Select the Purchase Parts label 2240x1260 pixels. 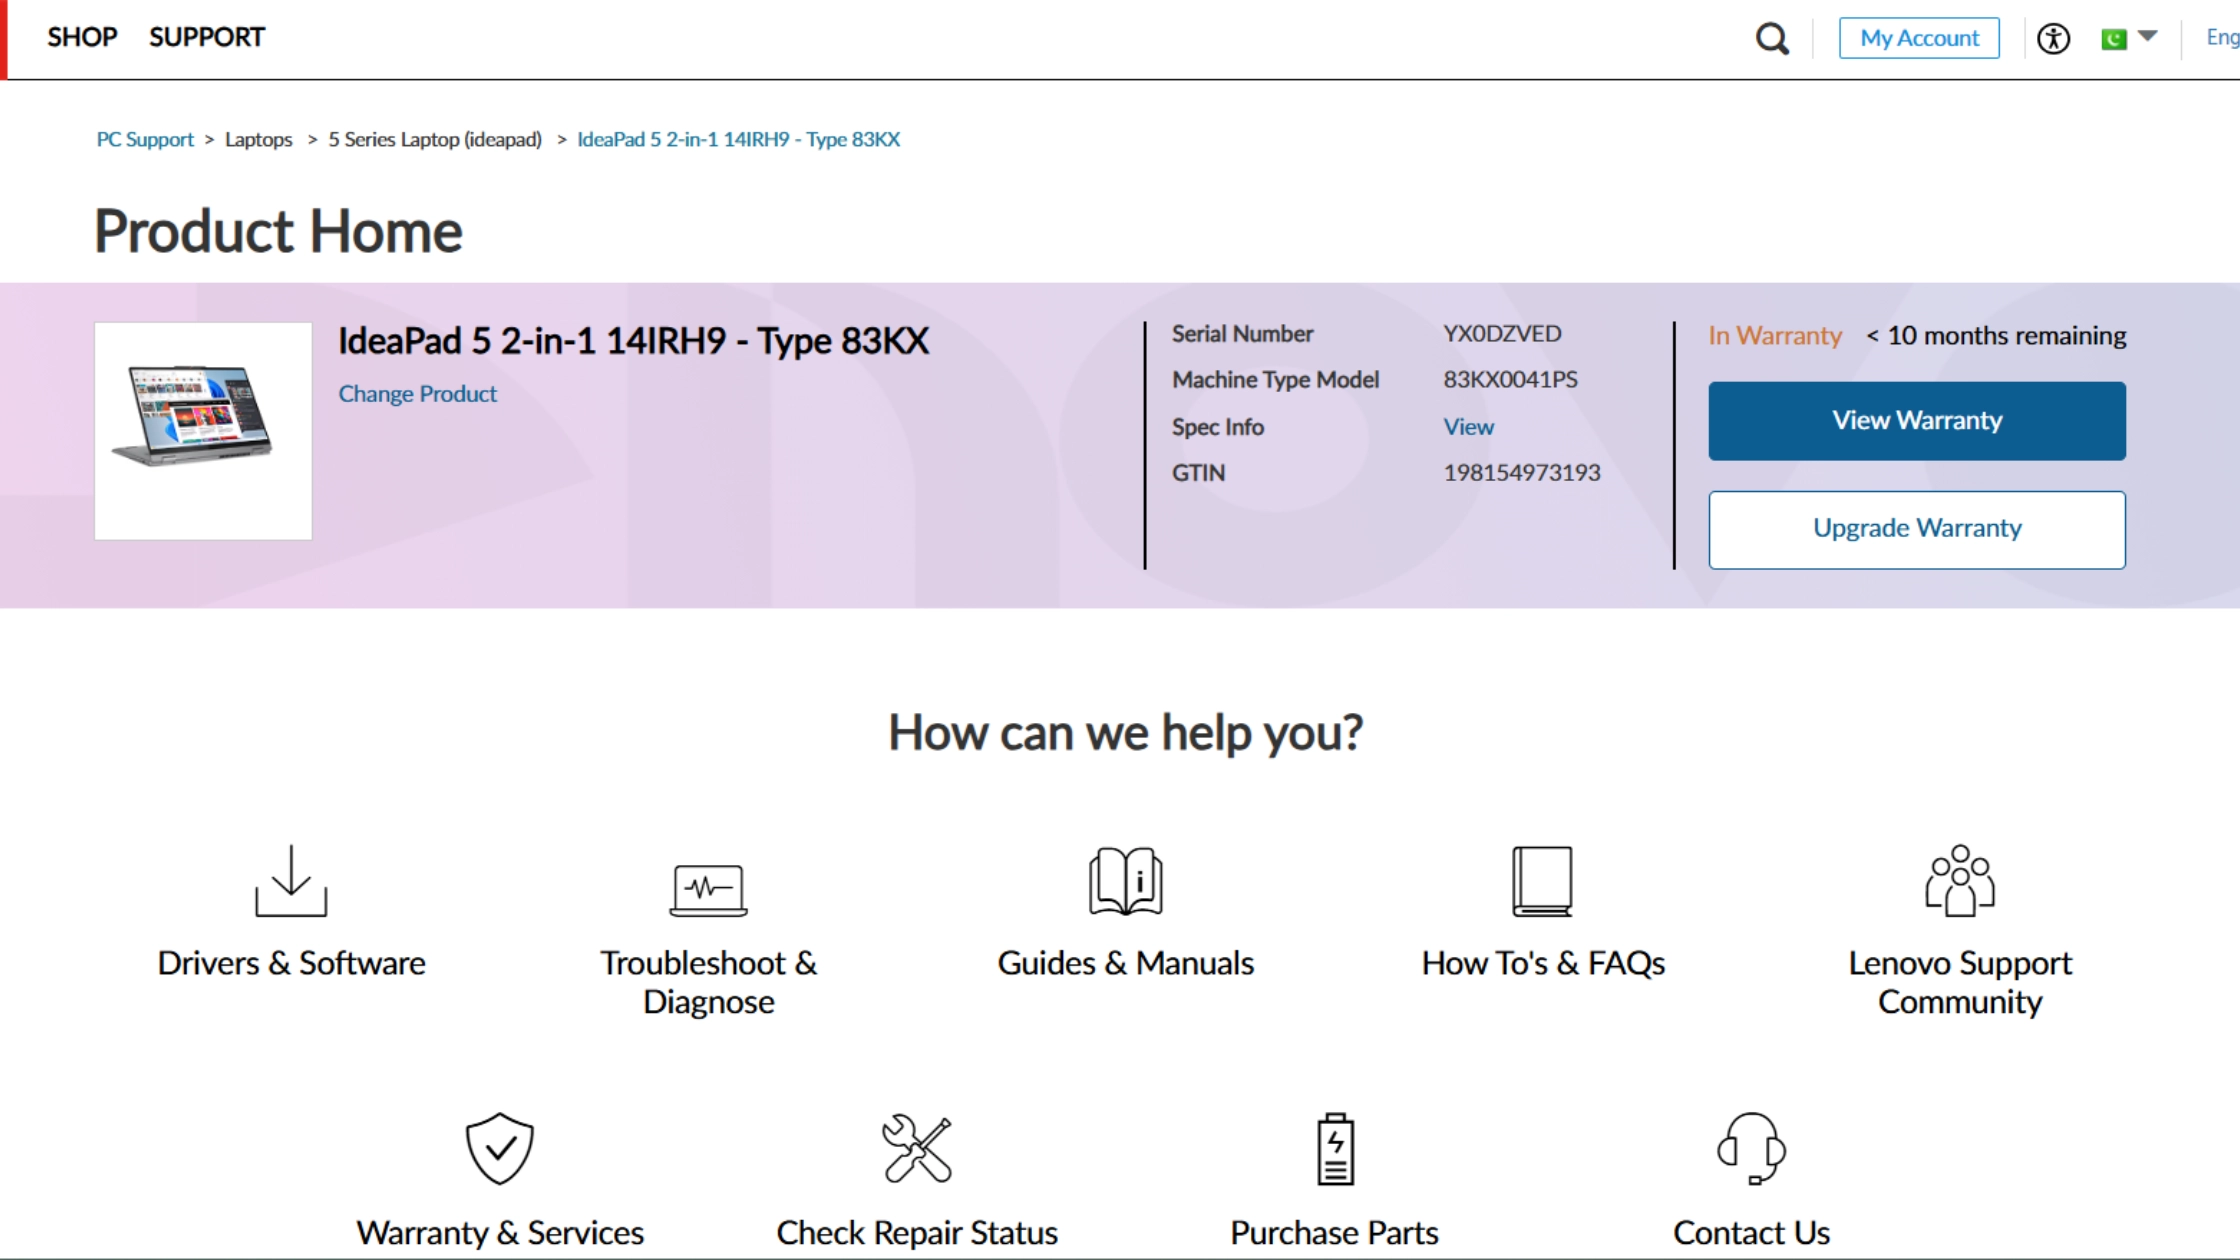point(1334,1233)
